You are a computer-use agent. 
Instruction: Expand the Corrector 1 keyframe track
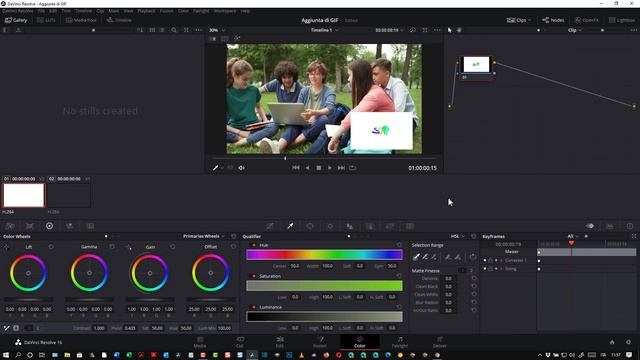tap(502, 260)
